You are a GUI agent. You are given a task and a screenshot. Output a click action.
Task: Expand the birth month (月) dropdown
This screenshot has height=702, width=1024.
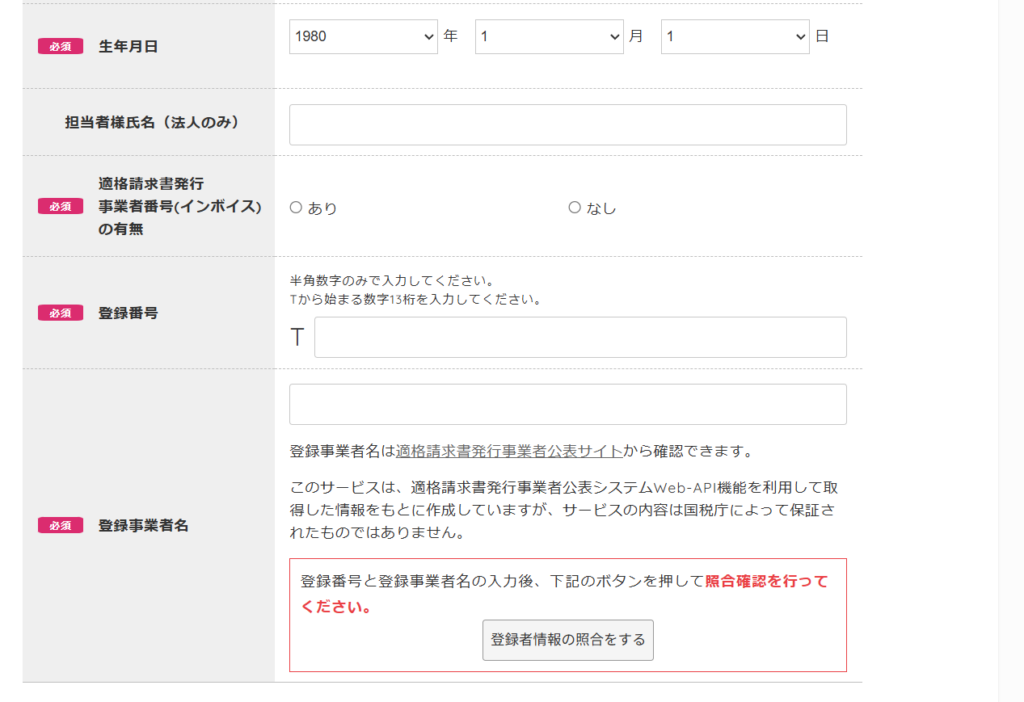click(x=549, y=37)
